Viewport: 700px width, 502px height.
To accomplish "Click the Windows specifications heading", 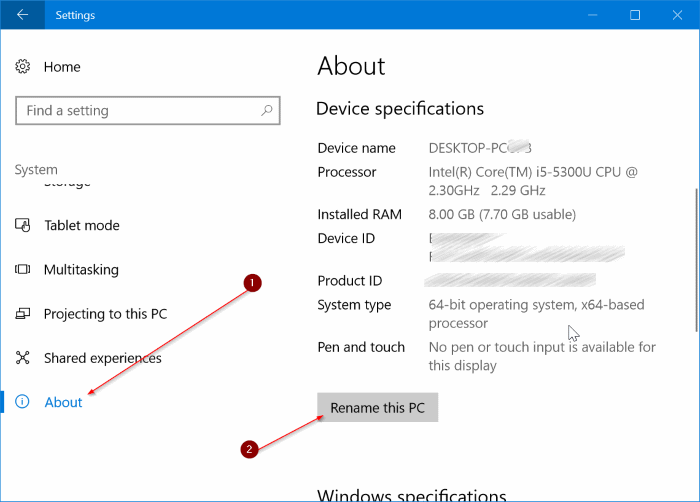I will [x=412, y=495].
